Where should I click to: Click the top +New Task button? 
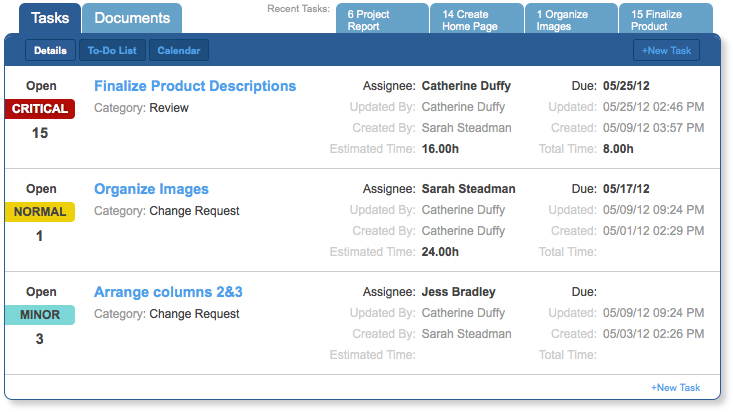click(666, 50)
